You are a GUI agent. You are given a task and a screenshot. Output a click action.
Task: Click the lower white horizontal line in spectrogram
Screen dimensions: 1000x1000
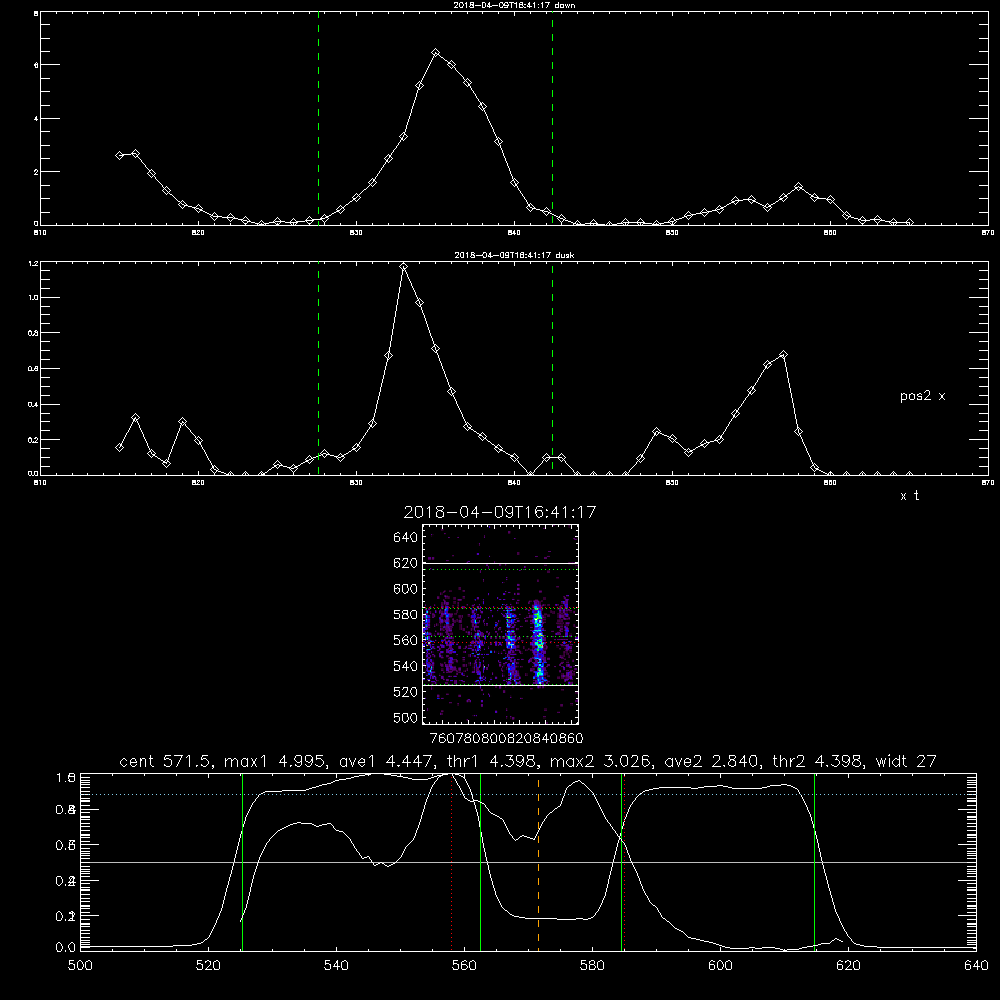(x=501, y=685)
